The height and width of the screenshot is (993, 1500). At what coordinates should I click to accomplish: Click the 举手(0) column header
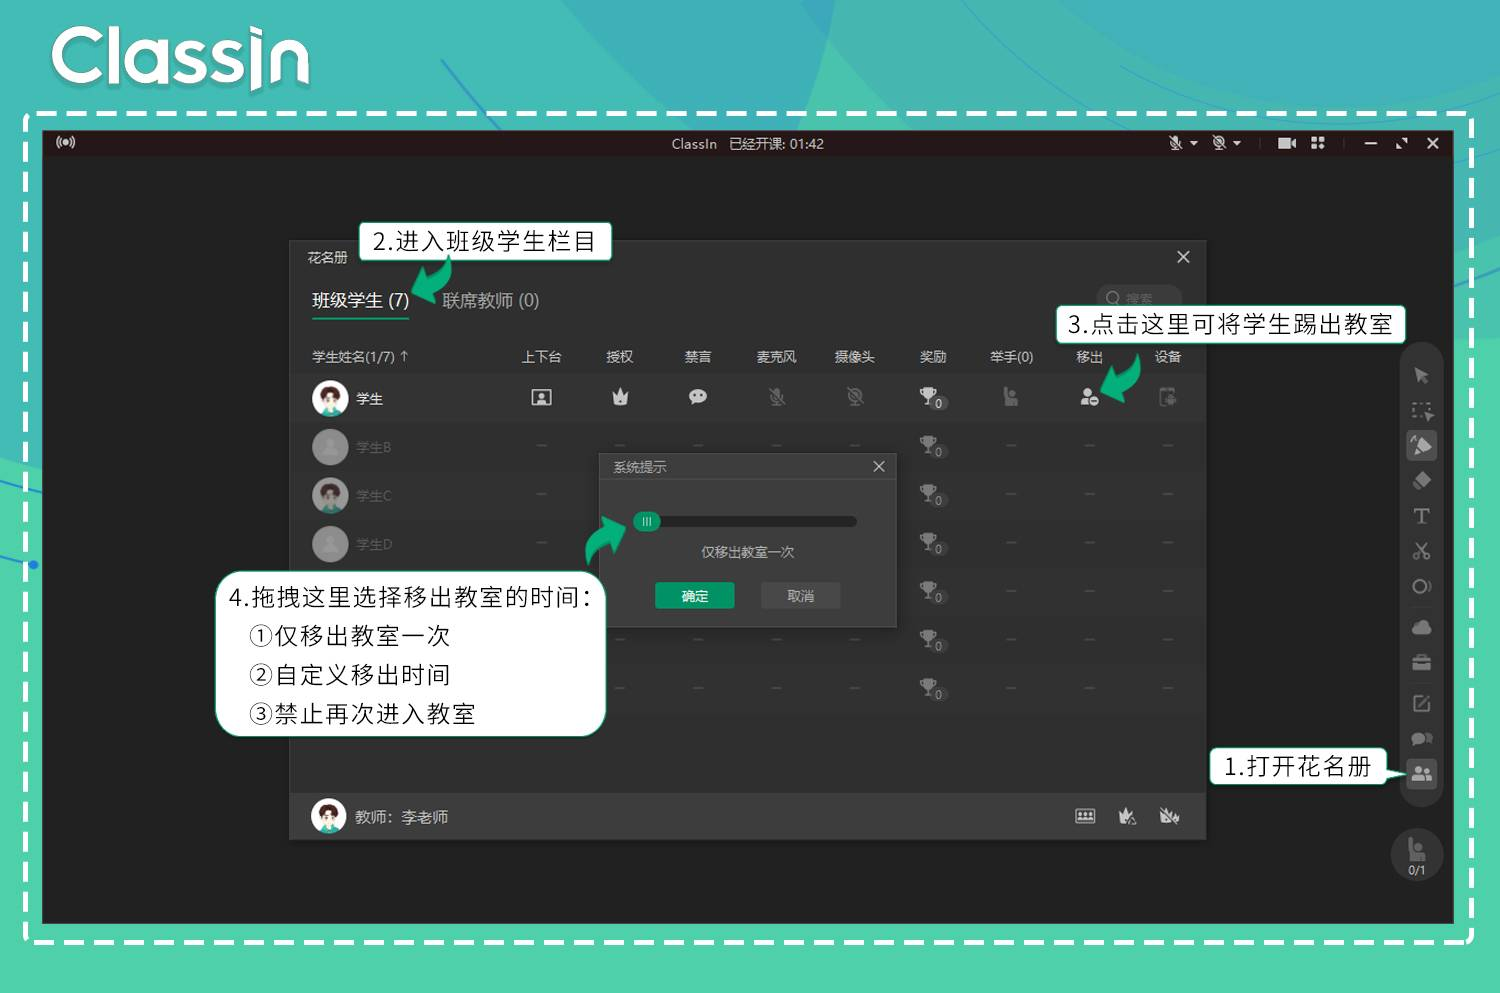[1011, 357]
